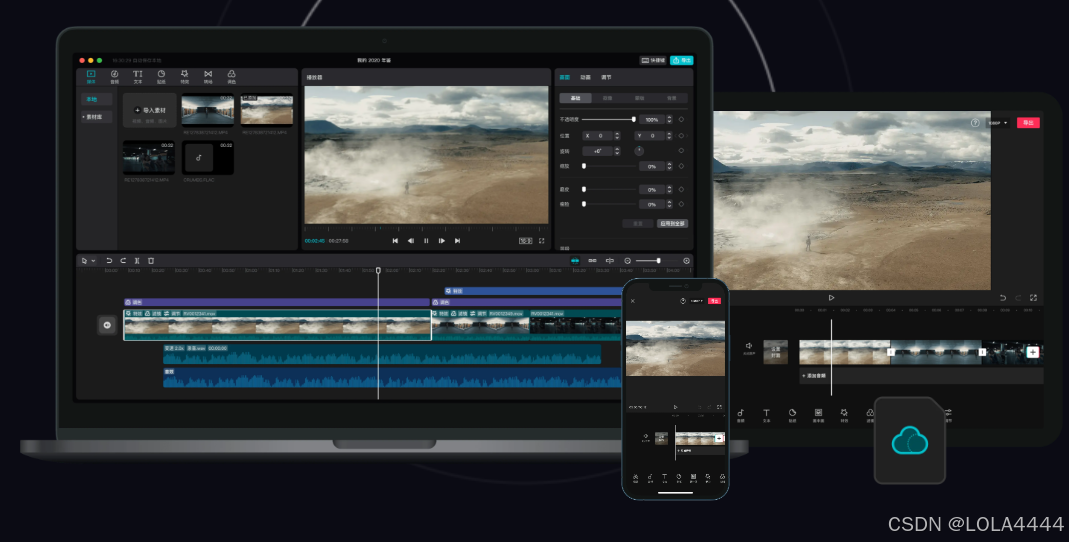Toggle the opacity keyframe diamond
This screenshot has height=542, width=1069.
[x=681, y=119]
